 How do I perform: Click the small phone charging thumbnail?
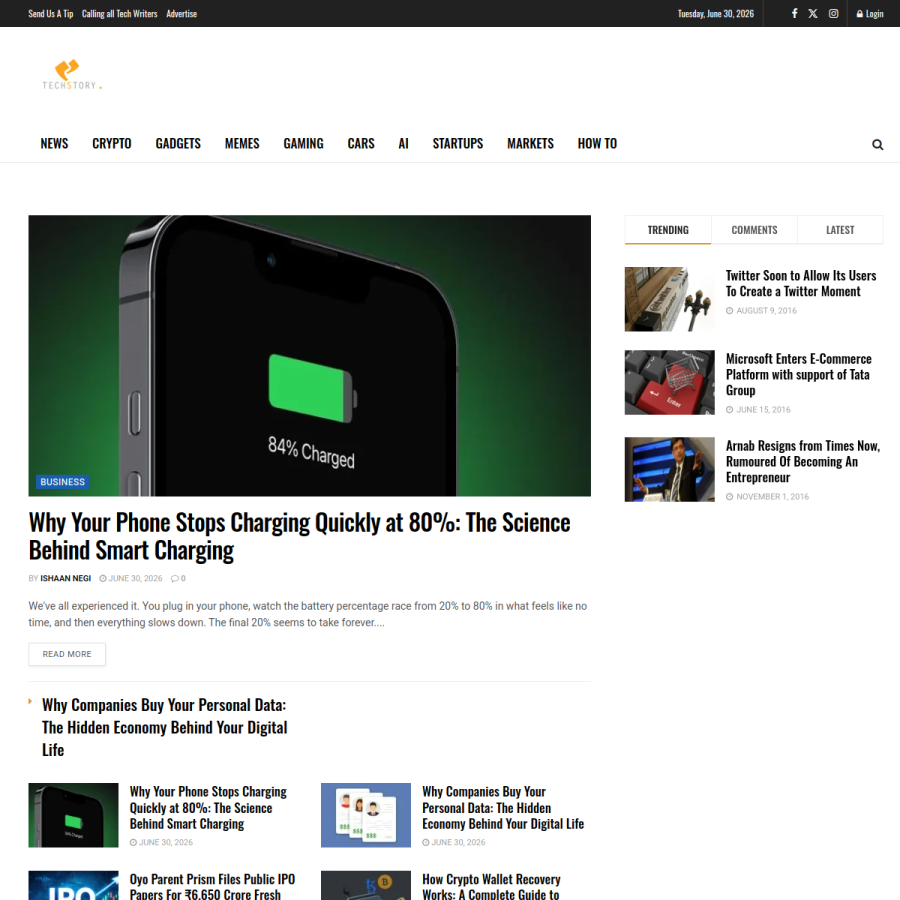(x=73, y=815)
